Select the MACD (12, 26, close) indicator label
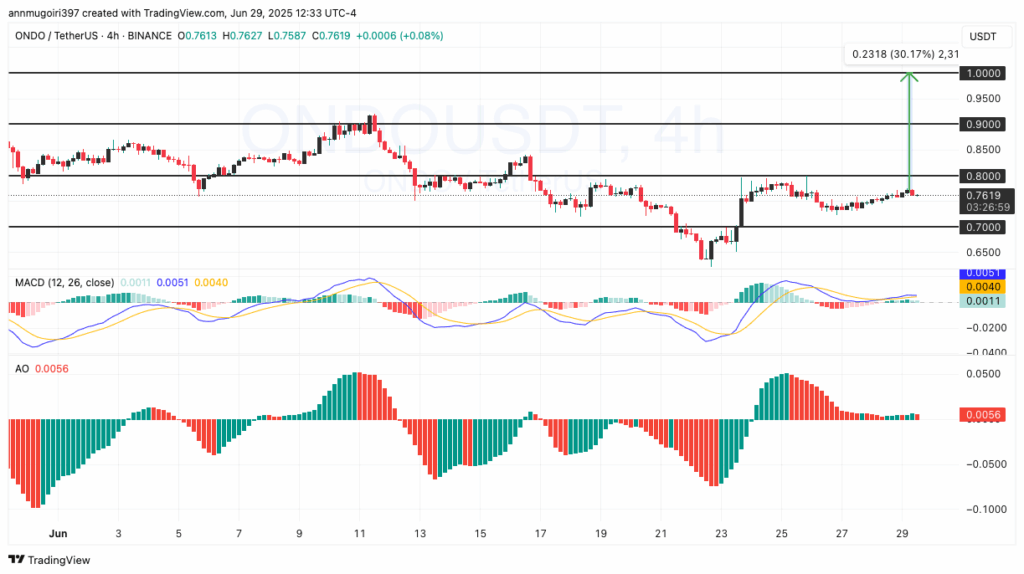The height and width of the screenshot is (574, 1024). [65, 283]
